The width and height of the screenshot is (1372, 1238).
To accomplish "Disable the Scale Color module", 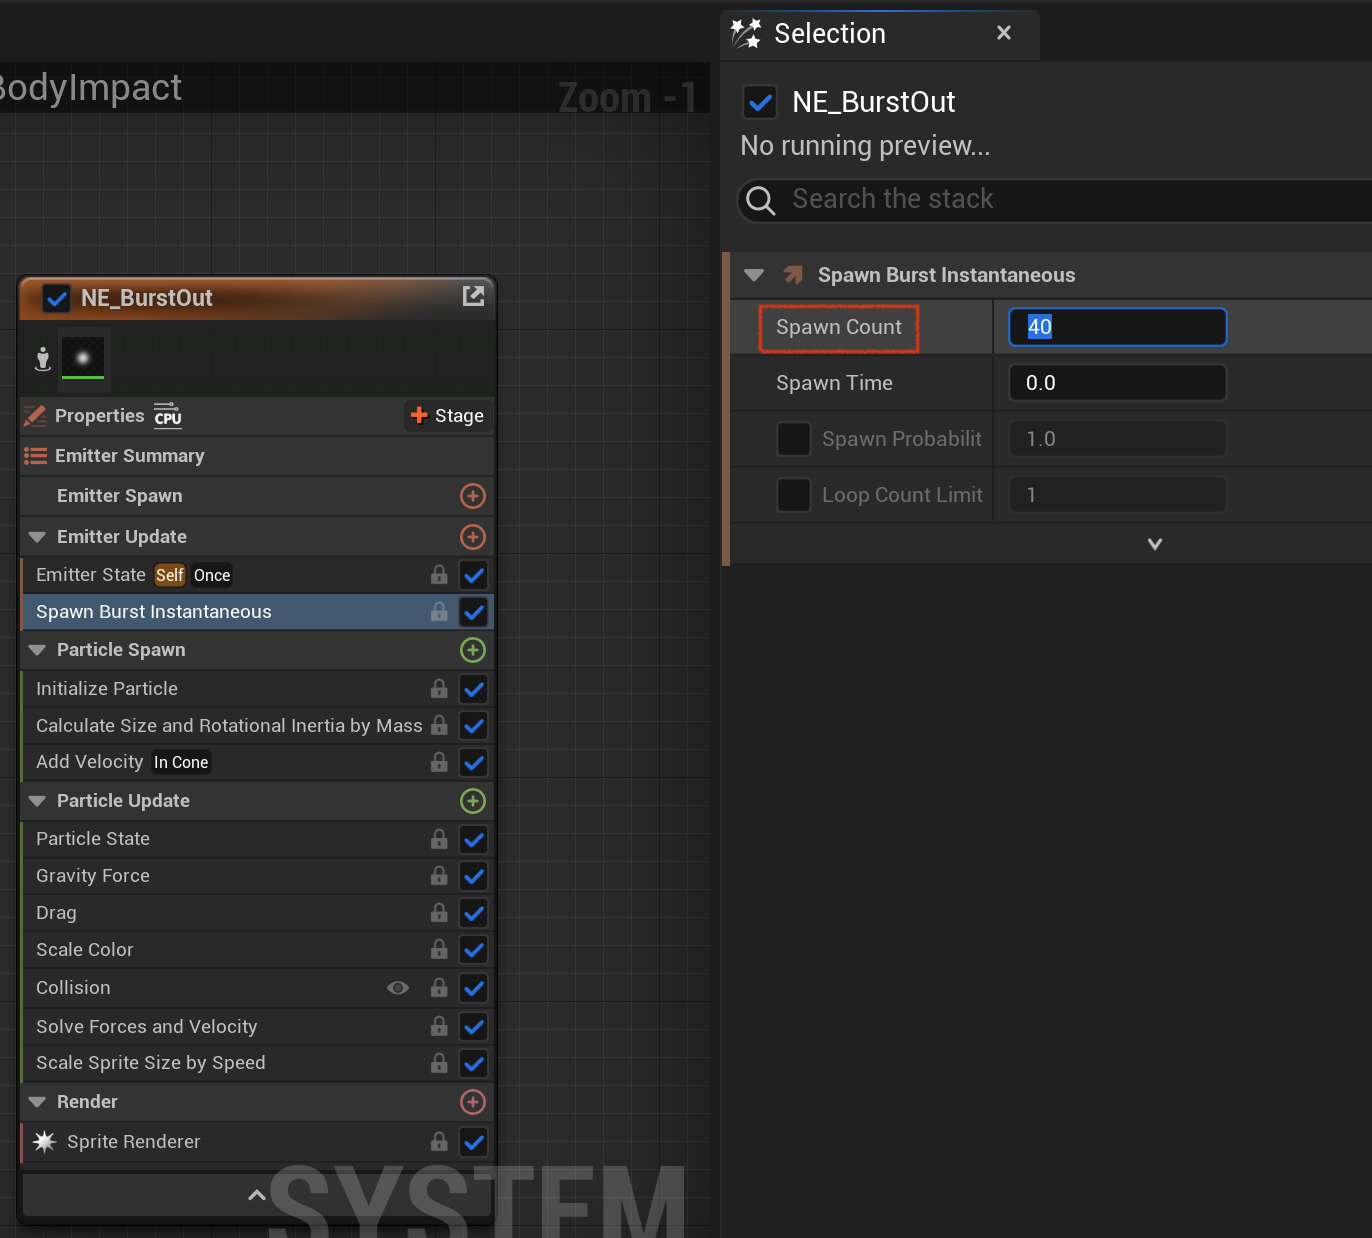I will pos(474,950).
